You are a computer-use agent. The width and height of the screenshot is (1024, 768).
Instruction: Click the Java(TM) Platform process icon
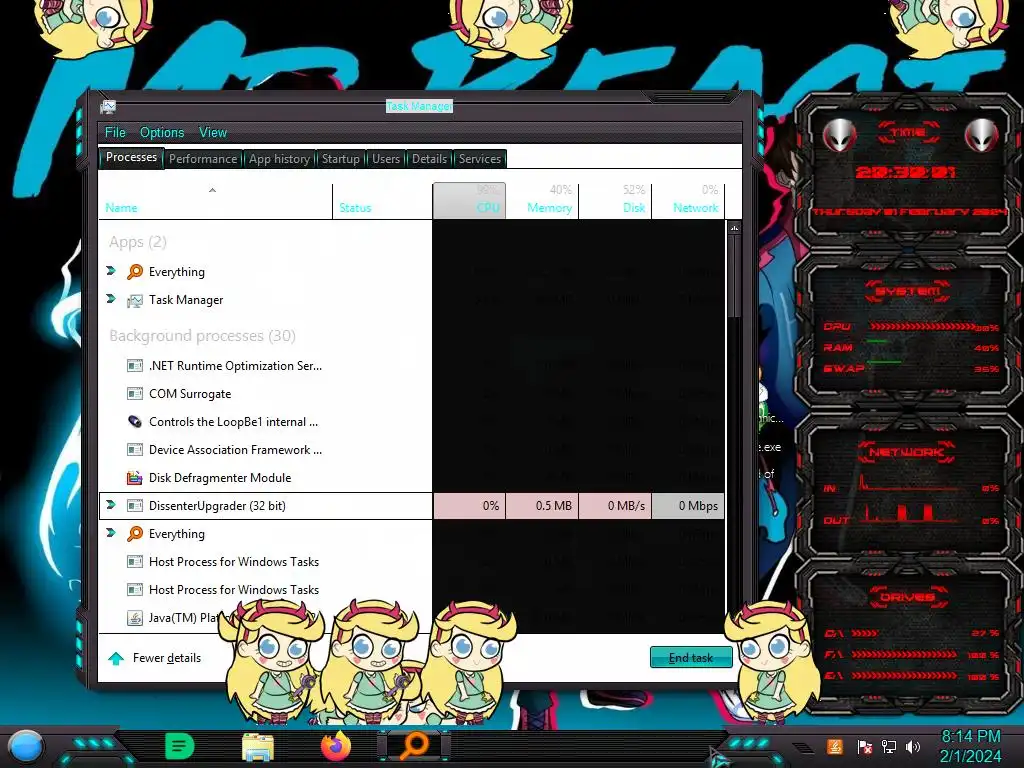coord(135,618)
